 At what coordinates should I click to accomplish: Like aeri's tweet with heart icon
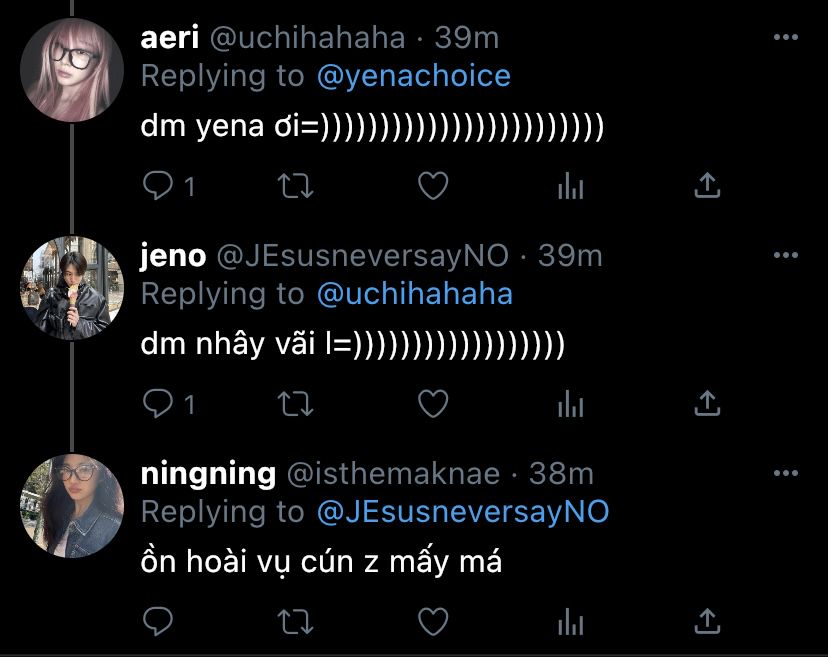(433, 185)
